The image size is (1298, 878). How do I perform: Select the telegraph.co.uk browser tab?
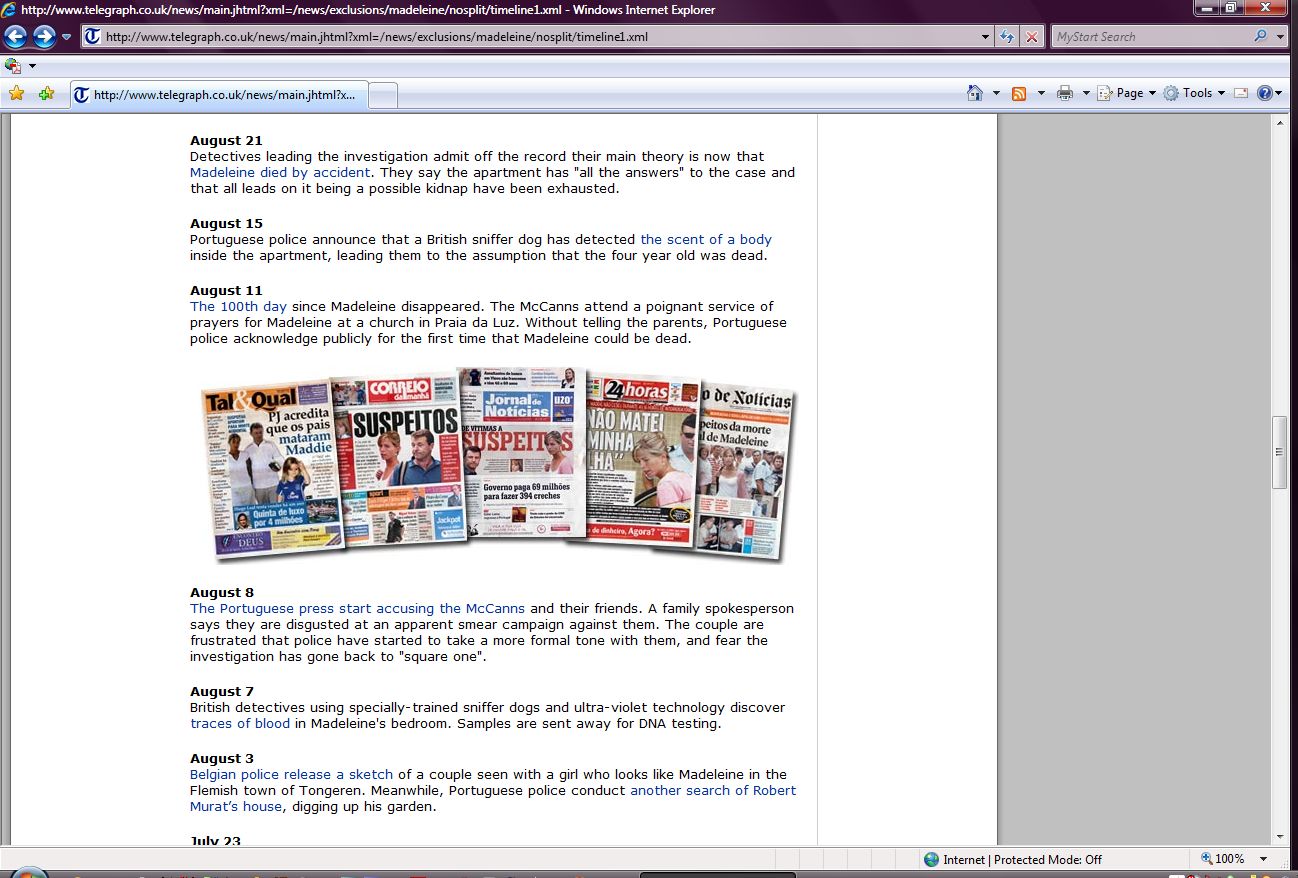point(220,95)
